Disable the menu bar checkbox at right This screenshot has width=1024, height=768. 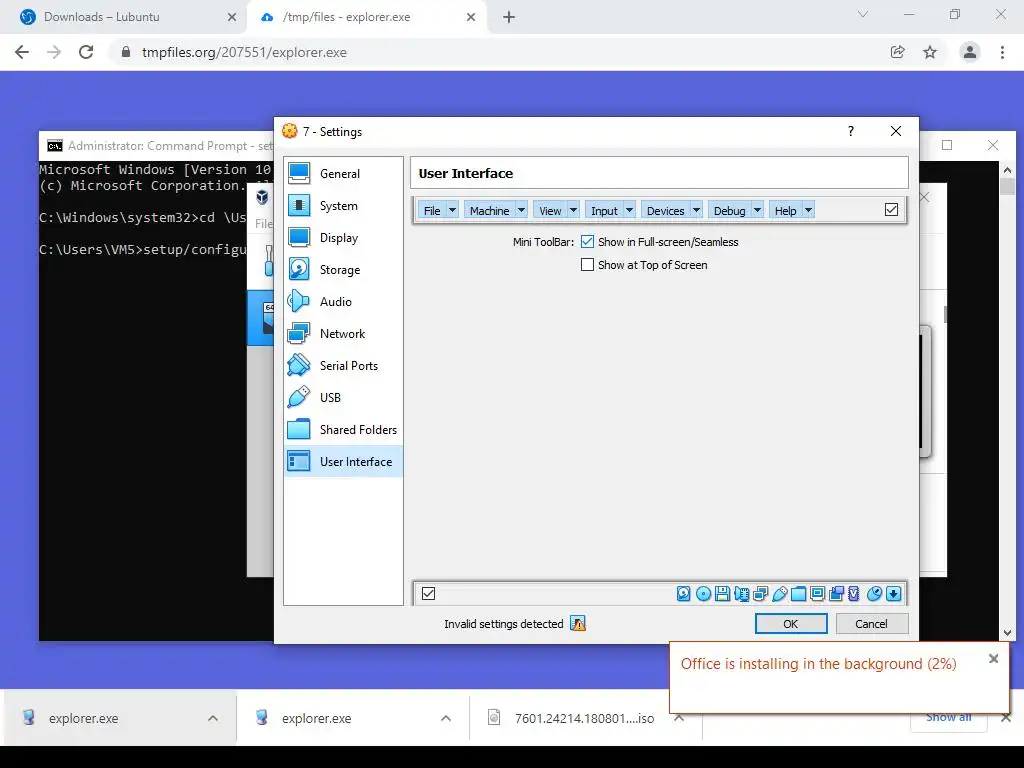point(891,210)
